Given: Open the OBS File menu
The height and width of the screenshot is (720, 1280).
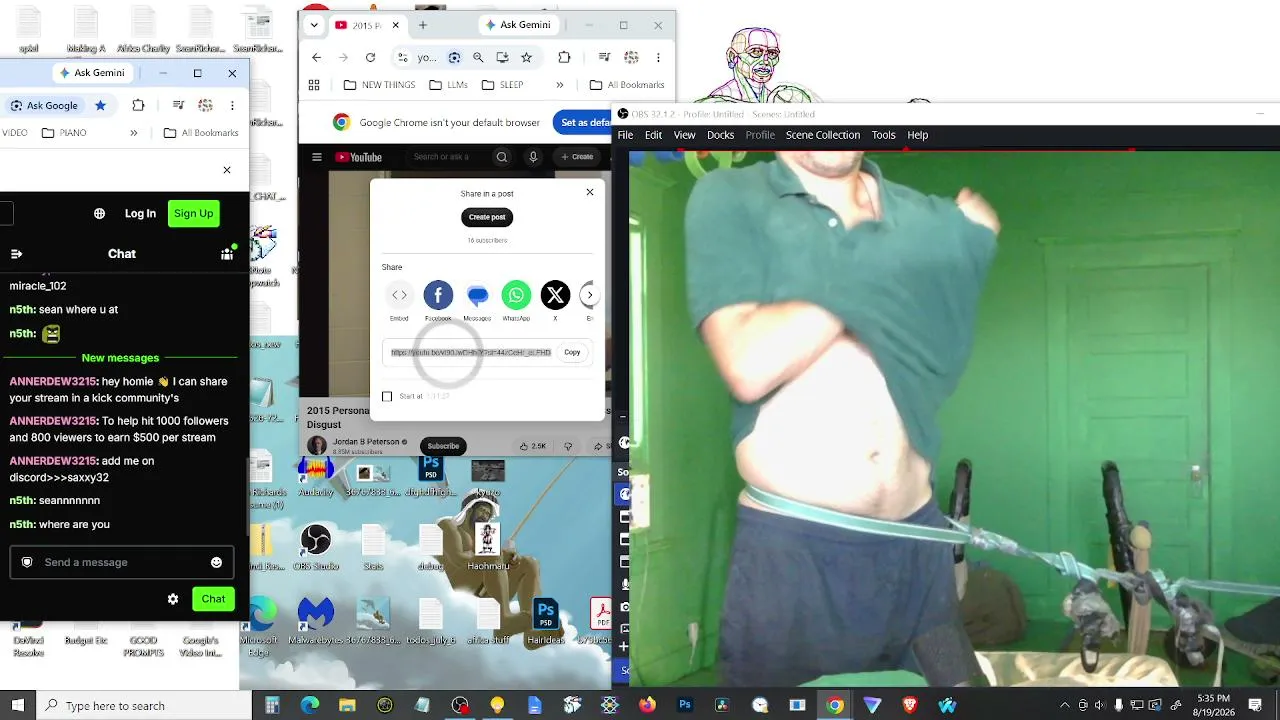Looking at the screenshot, I should click(625, 135).
